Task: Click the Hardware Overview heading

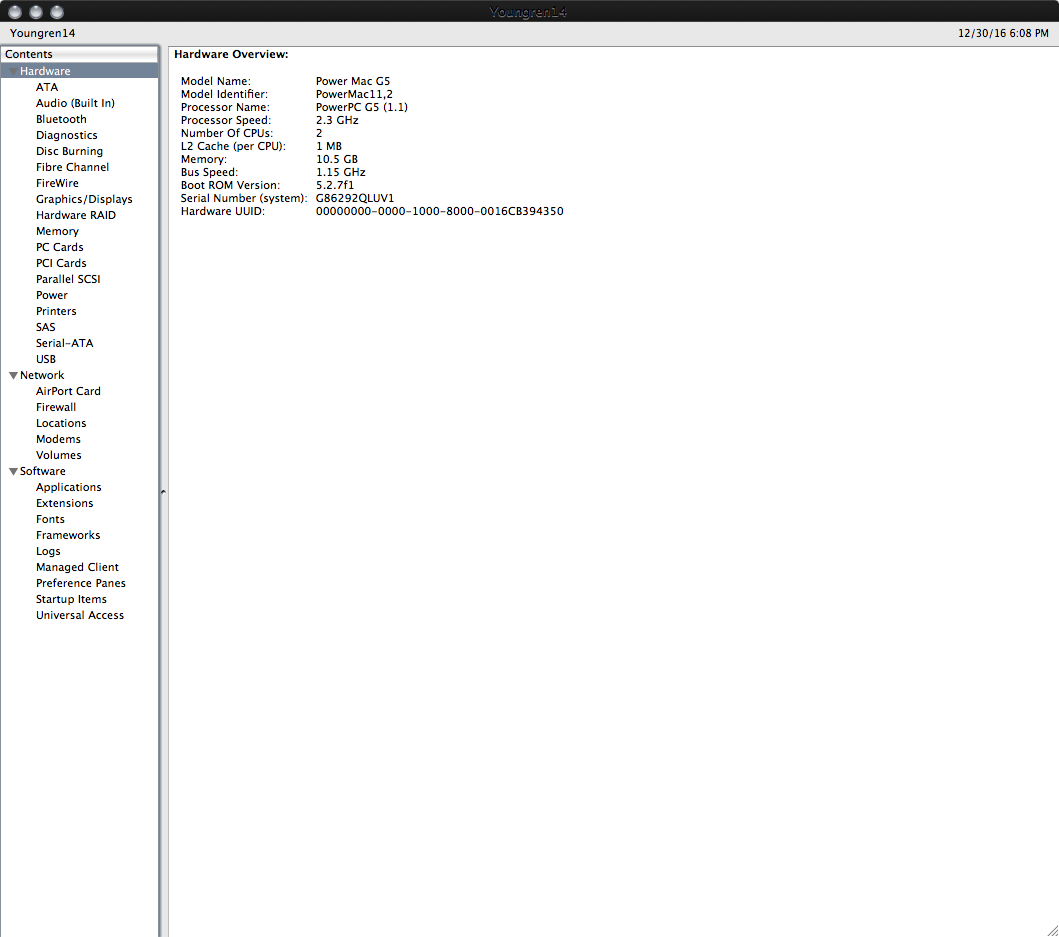Action: click(x=231, y=54)
